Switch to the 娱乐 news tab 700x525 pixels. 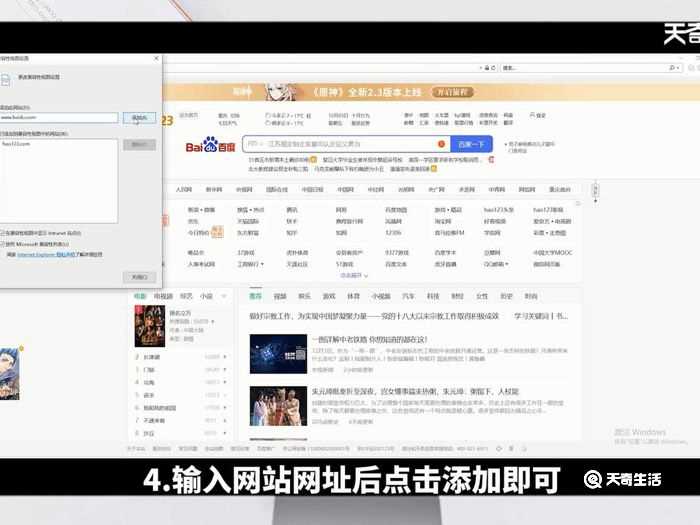(x=304, y=296)
